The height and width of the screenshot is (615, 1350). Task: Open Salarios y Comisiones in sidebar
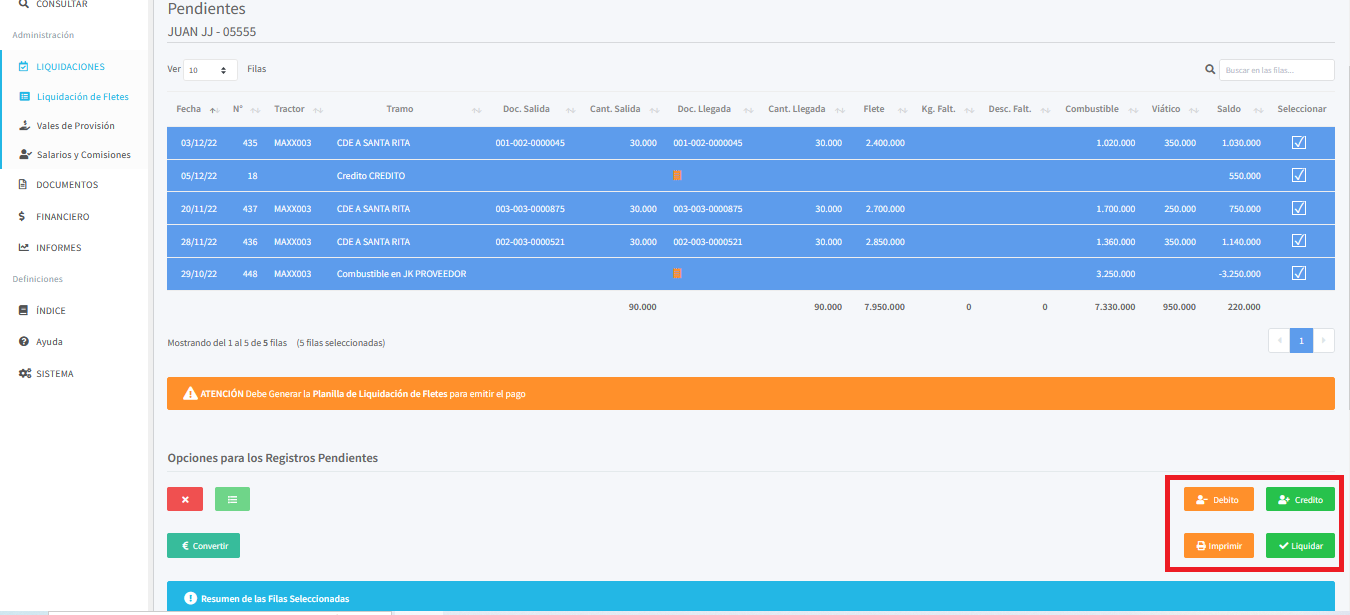coord(83,155)
